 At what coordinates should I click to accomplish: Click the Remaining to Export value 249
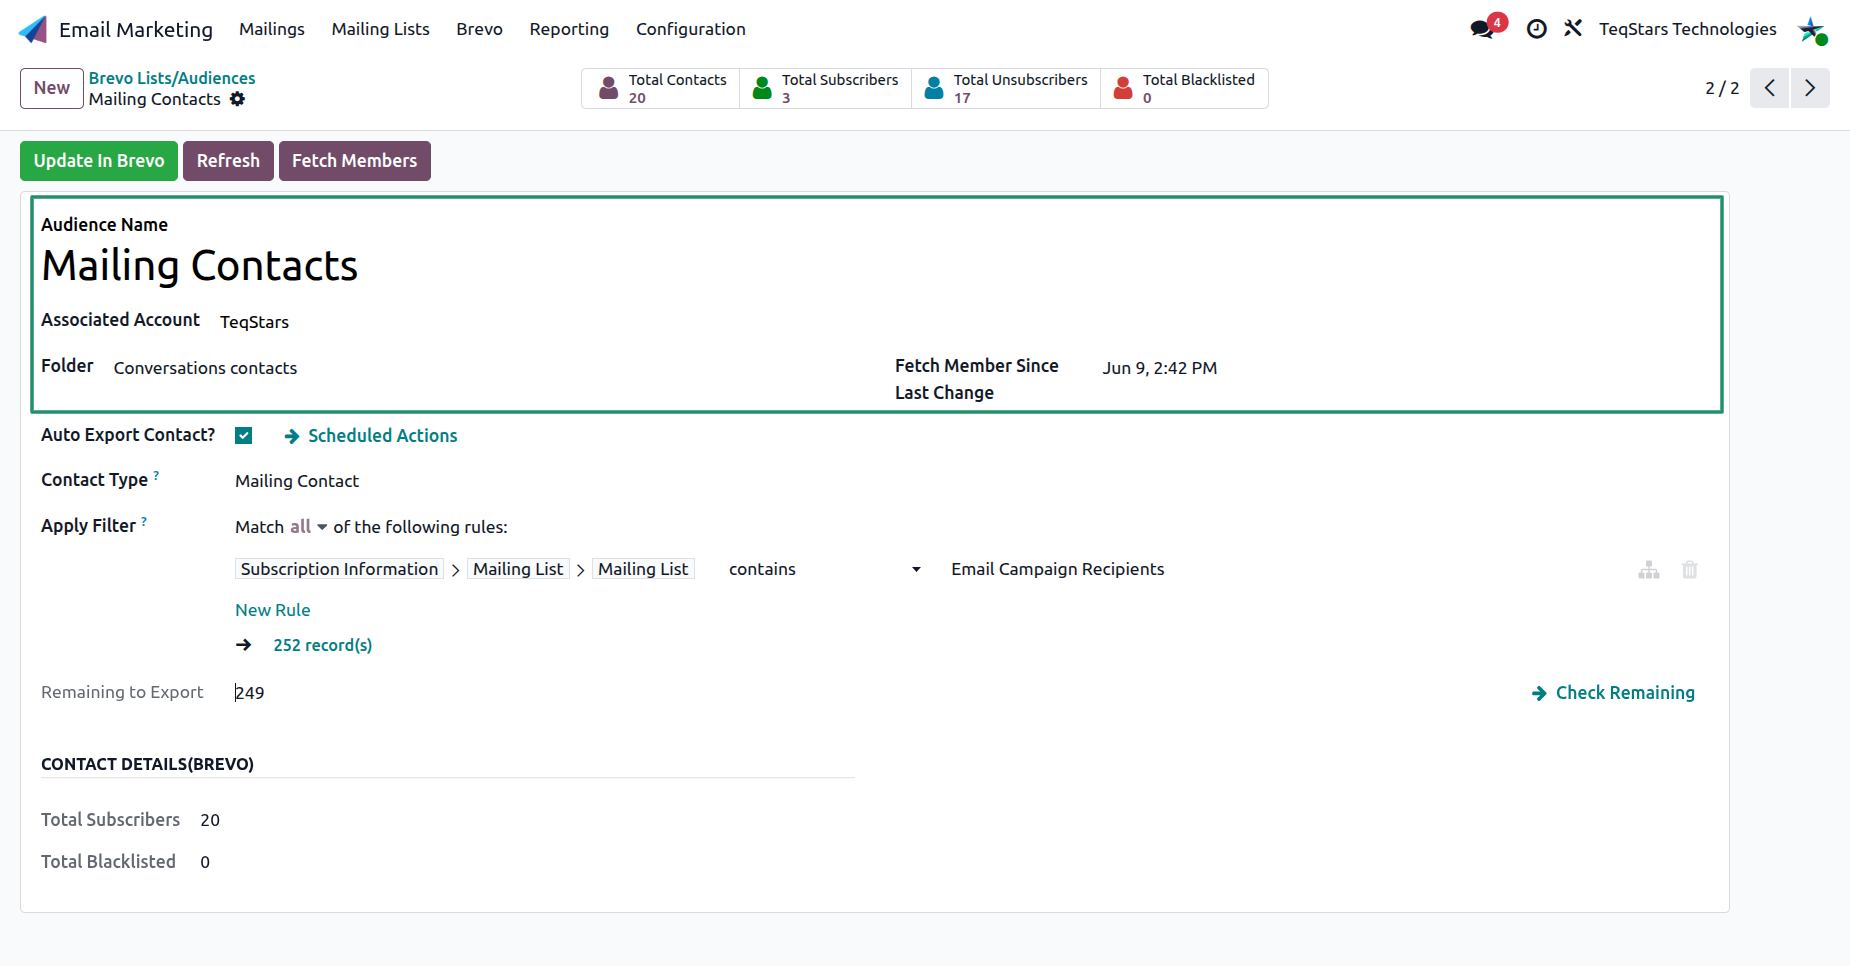[250, 693]
